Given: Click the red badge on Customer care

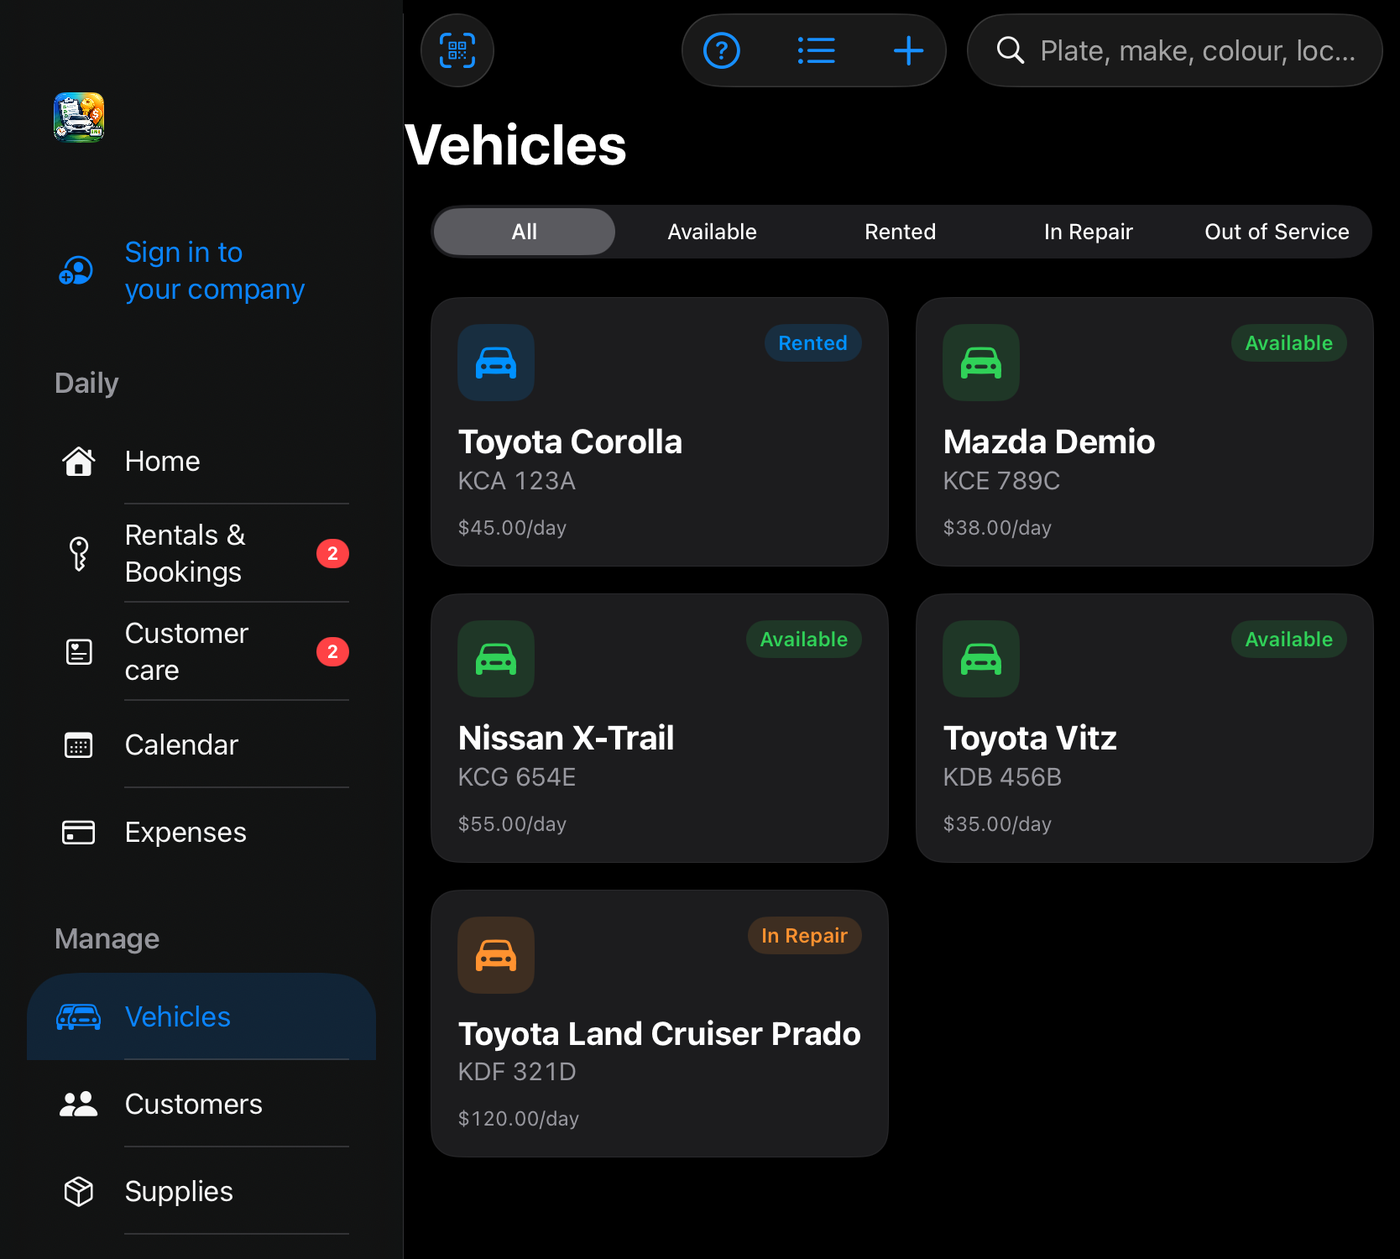Looking at the screenshot, I should click(x=333, y=652).
